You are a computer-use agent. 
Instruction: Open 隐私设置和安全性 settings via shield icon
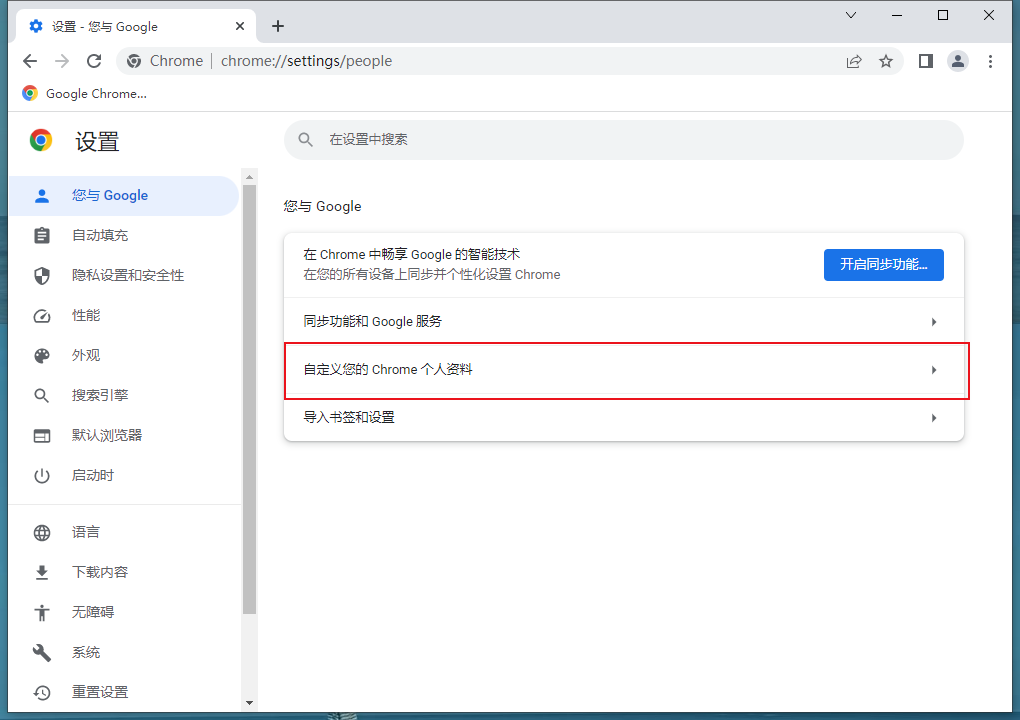point(41,275)
